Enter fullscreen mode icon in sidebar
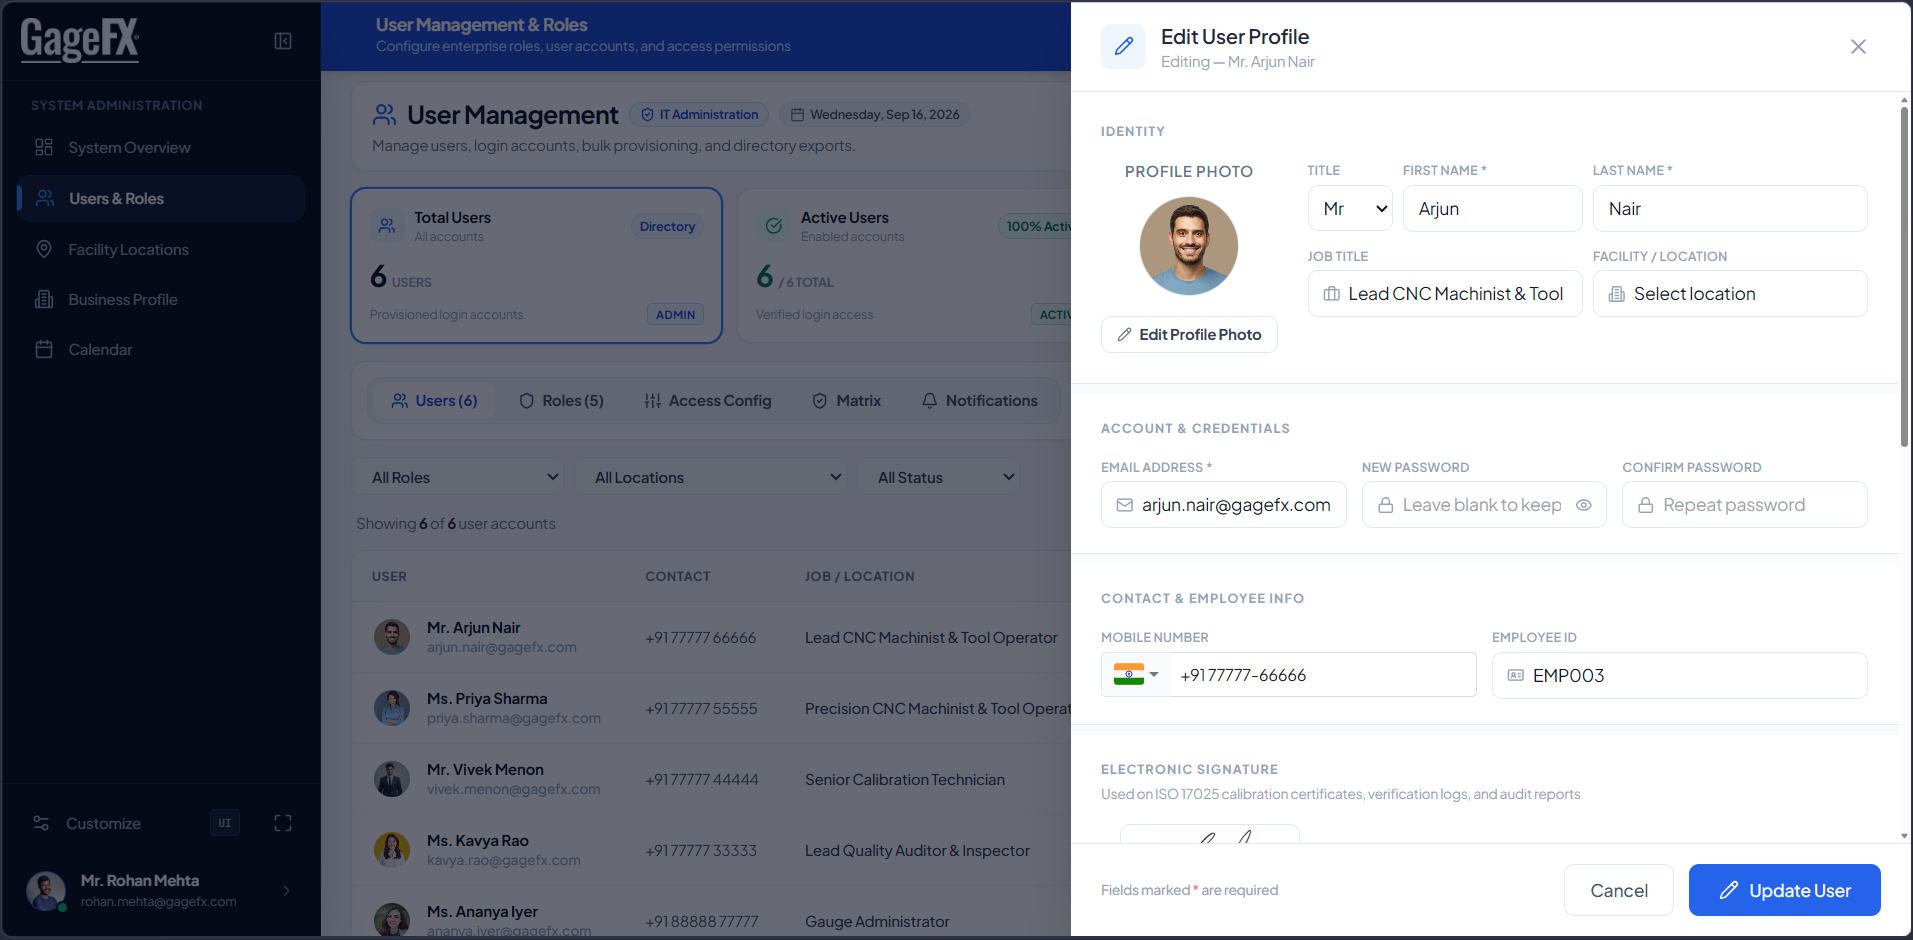The height and width of the screenshot is (940, 1913). pyautogui.click(x=283, y=824)
